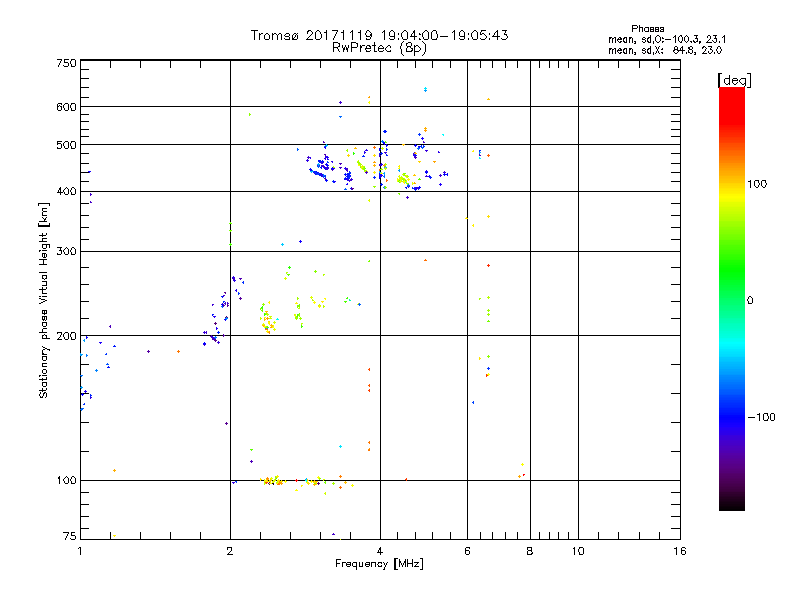Click the '[deg]' label above the color bar
The image size is (800, 600).
click(735, 80)
